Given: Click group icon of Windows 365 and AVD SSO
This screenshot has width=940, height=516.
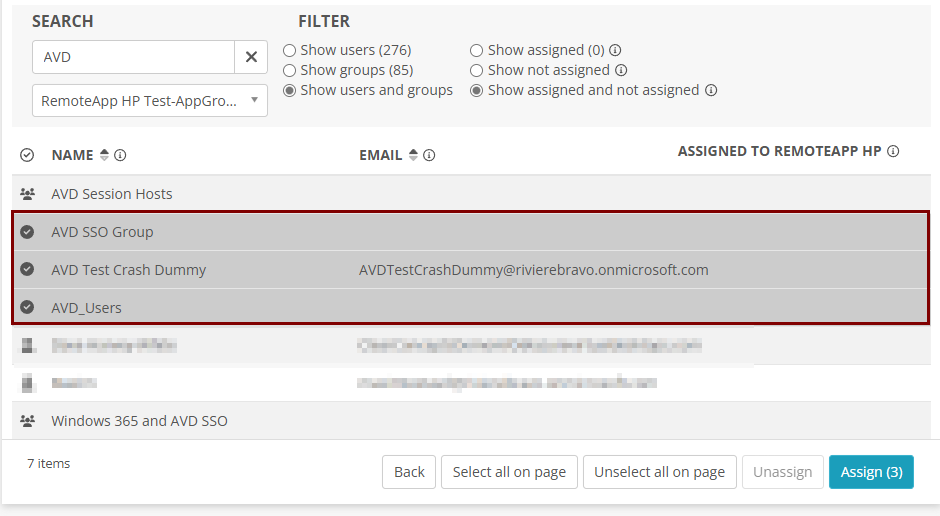Looking at the screenshot, I should (x=27, y=421).
